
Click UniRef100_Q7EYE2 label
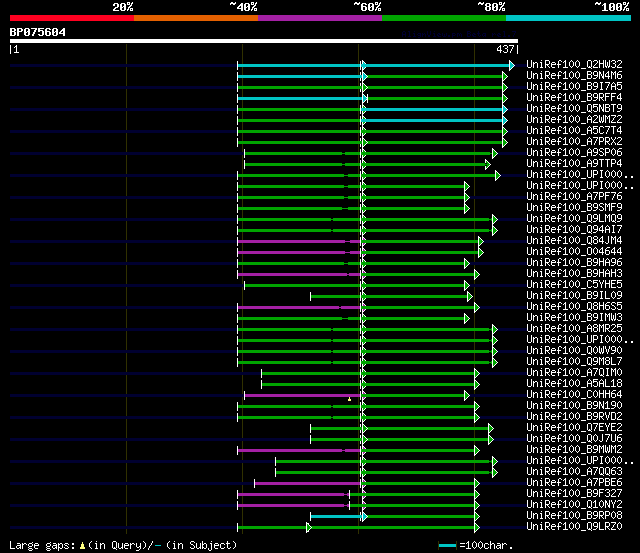pos(574,428)
